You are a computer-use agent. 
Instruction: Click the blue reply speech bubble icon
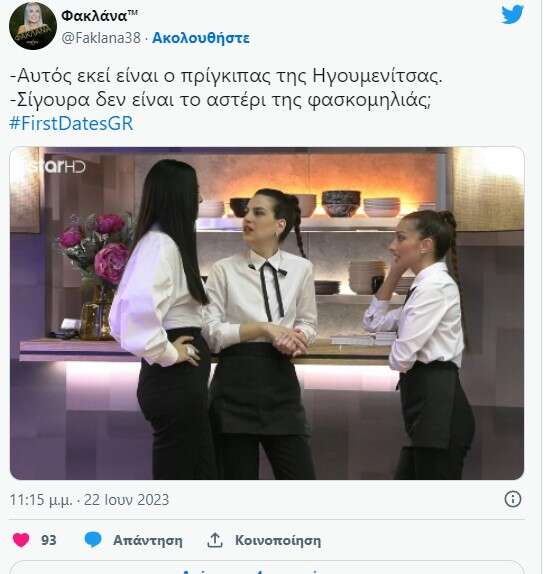(x=93, y=540)
